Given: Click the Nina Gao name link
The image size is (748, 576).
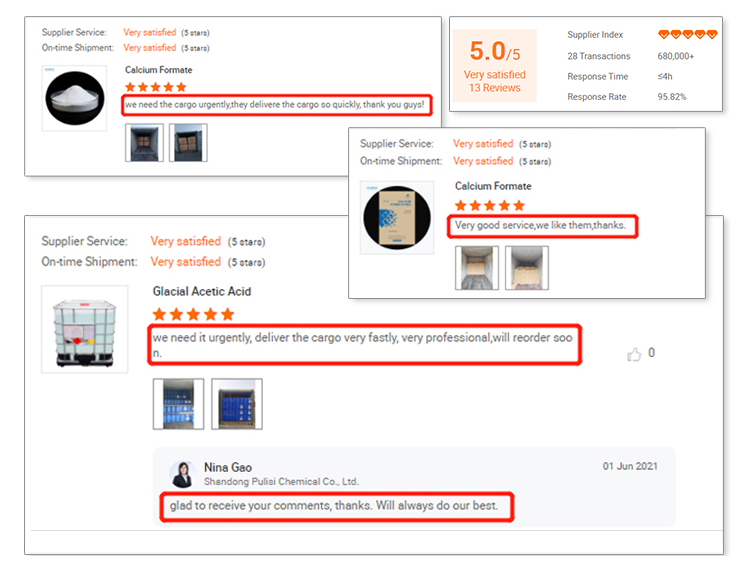Looking at the screenshot, I should pyautogui.click(x=228, y=468).
